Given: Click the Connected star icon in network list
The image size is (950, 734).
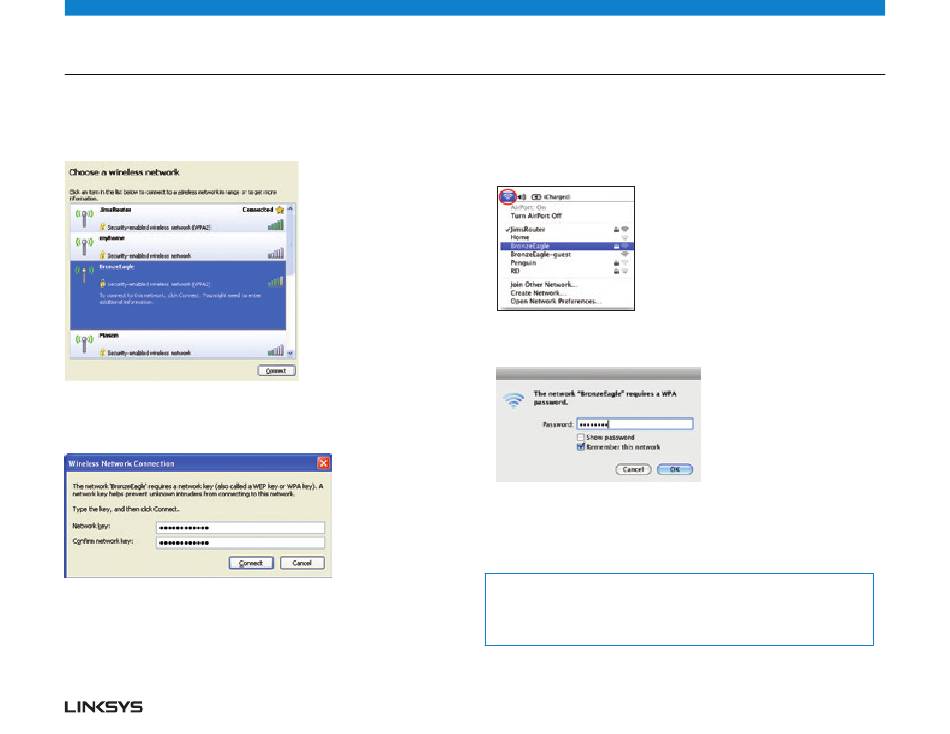Looking at the screenshot, I should 282,210.
